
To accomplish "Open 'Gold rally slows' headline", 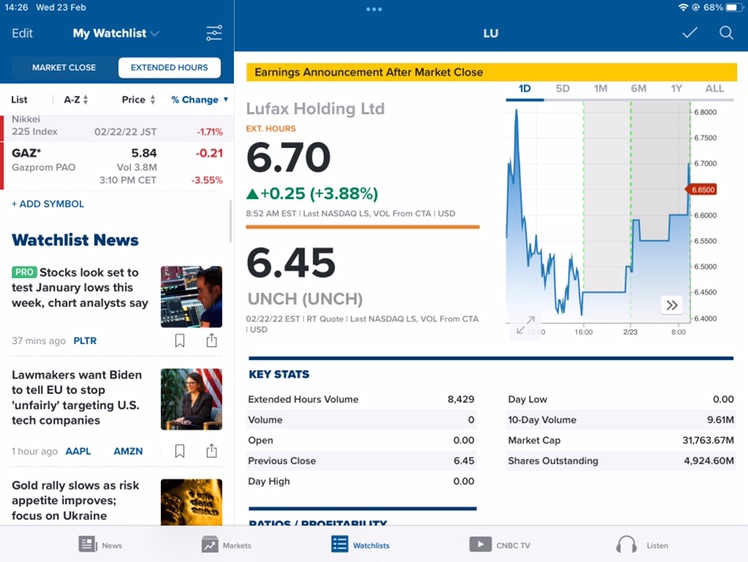I will [x=75, y=500].
